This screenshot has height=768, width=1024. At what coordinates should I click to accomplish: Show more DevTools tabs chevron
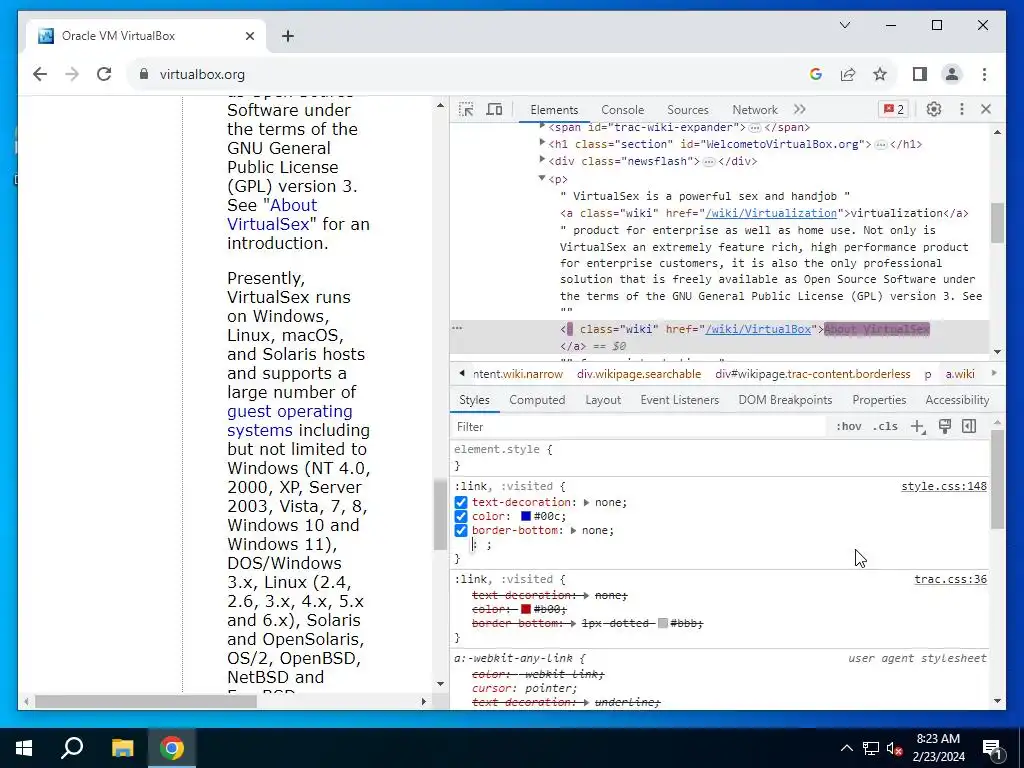coord(799,110)
